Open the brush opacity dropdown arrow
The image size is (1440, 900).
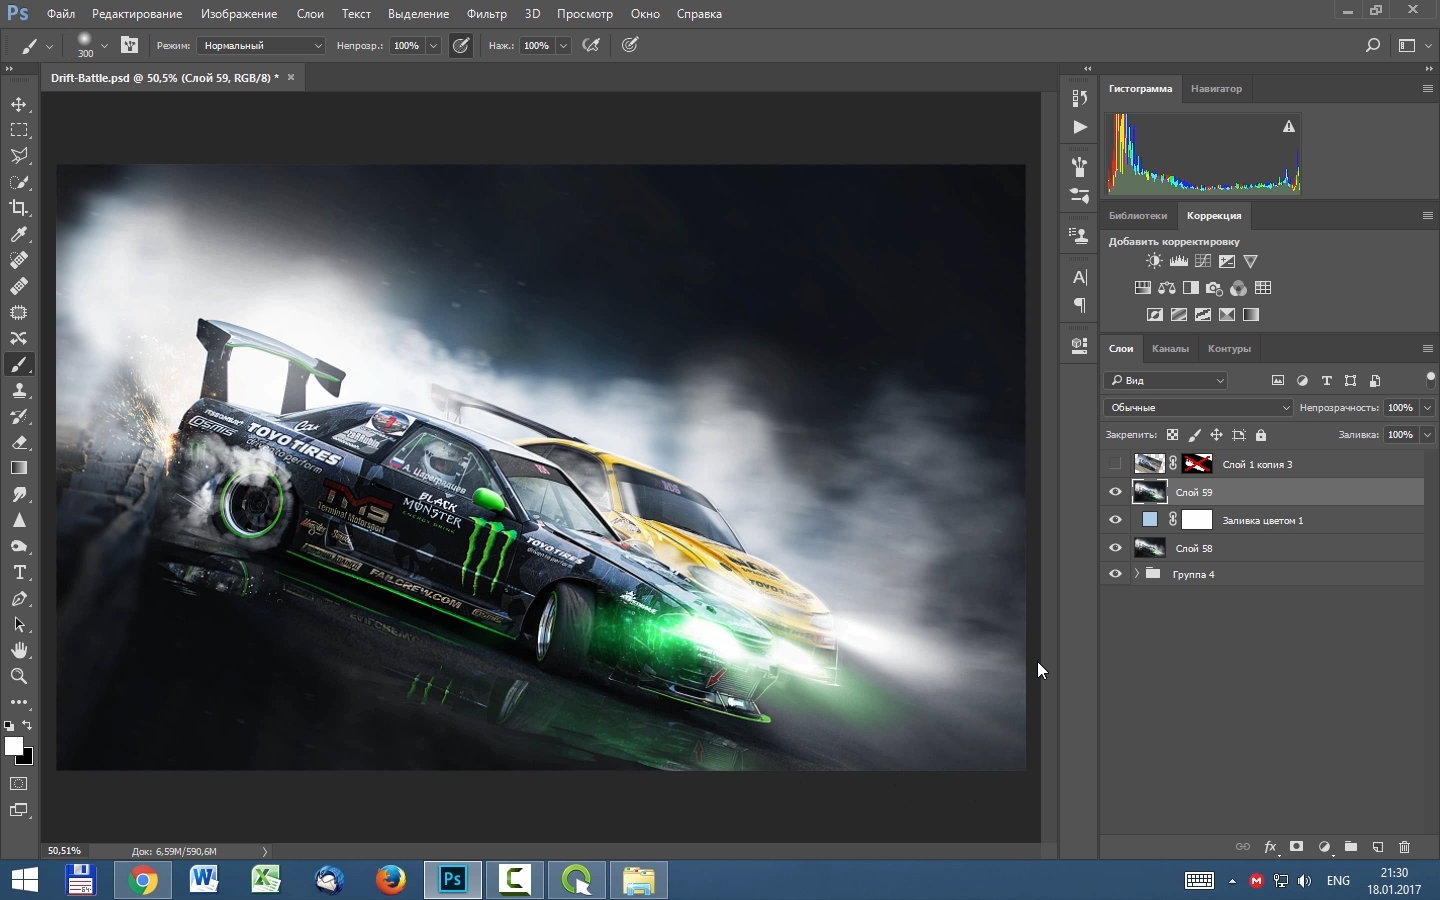point(433,45)
